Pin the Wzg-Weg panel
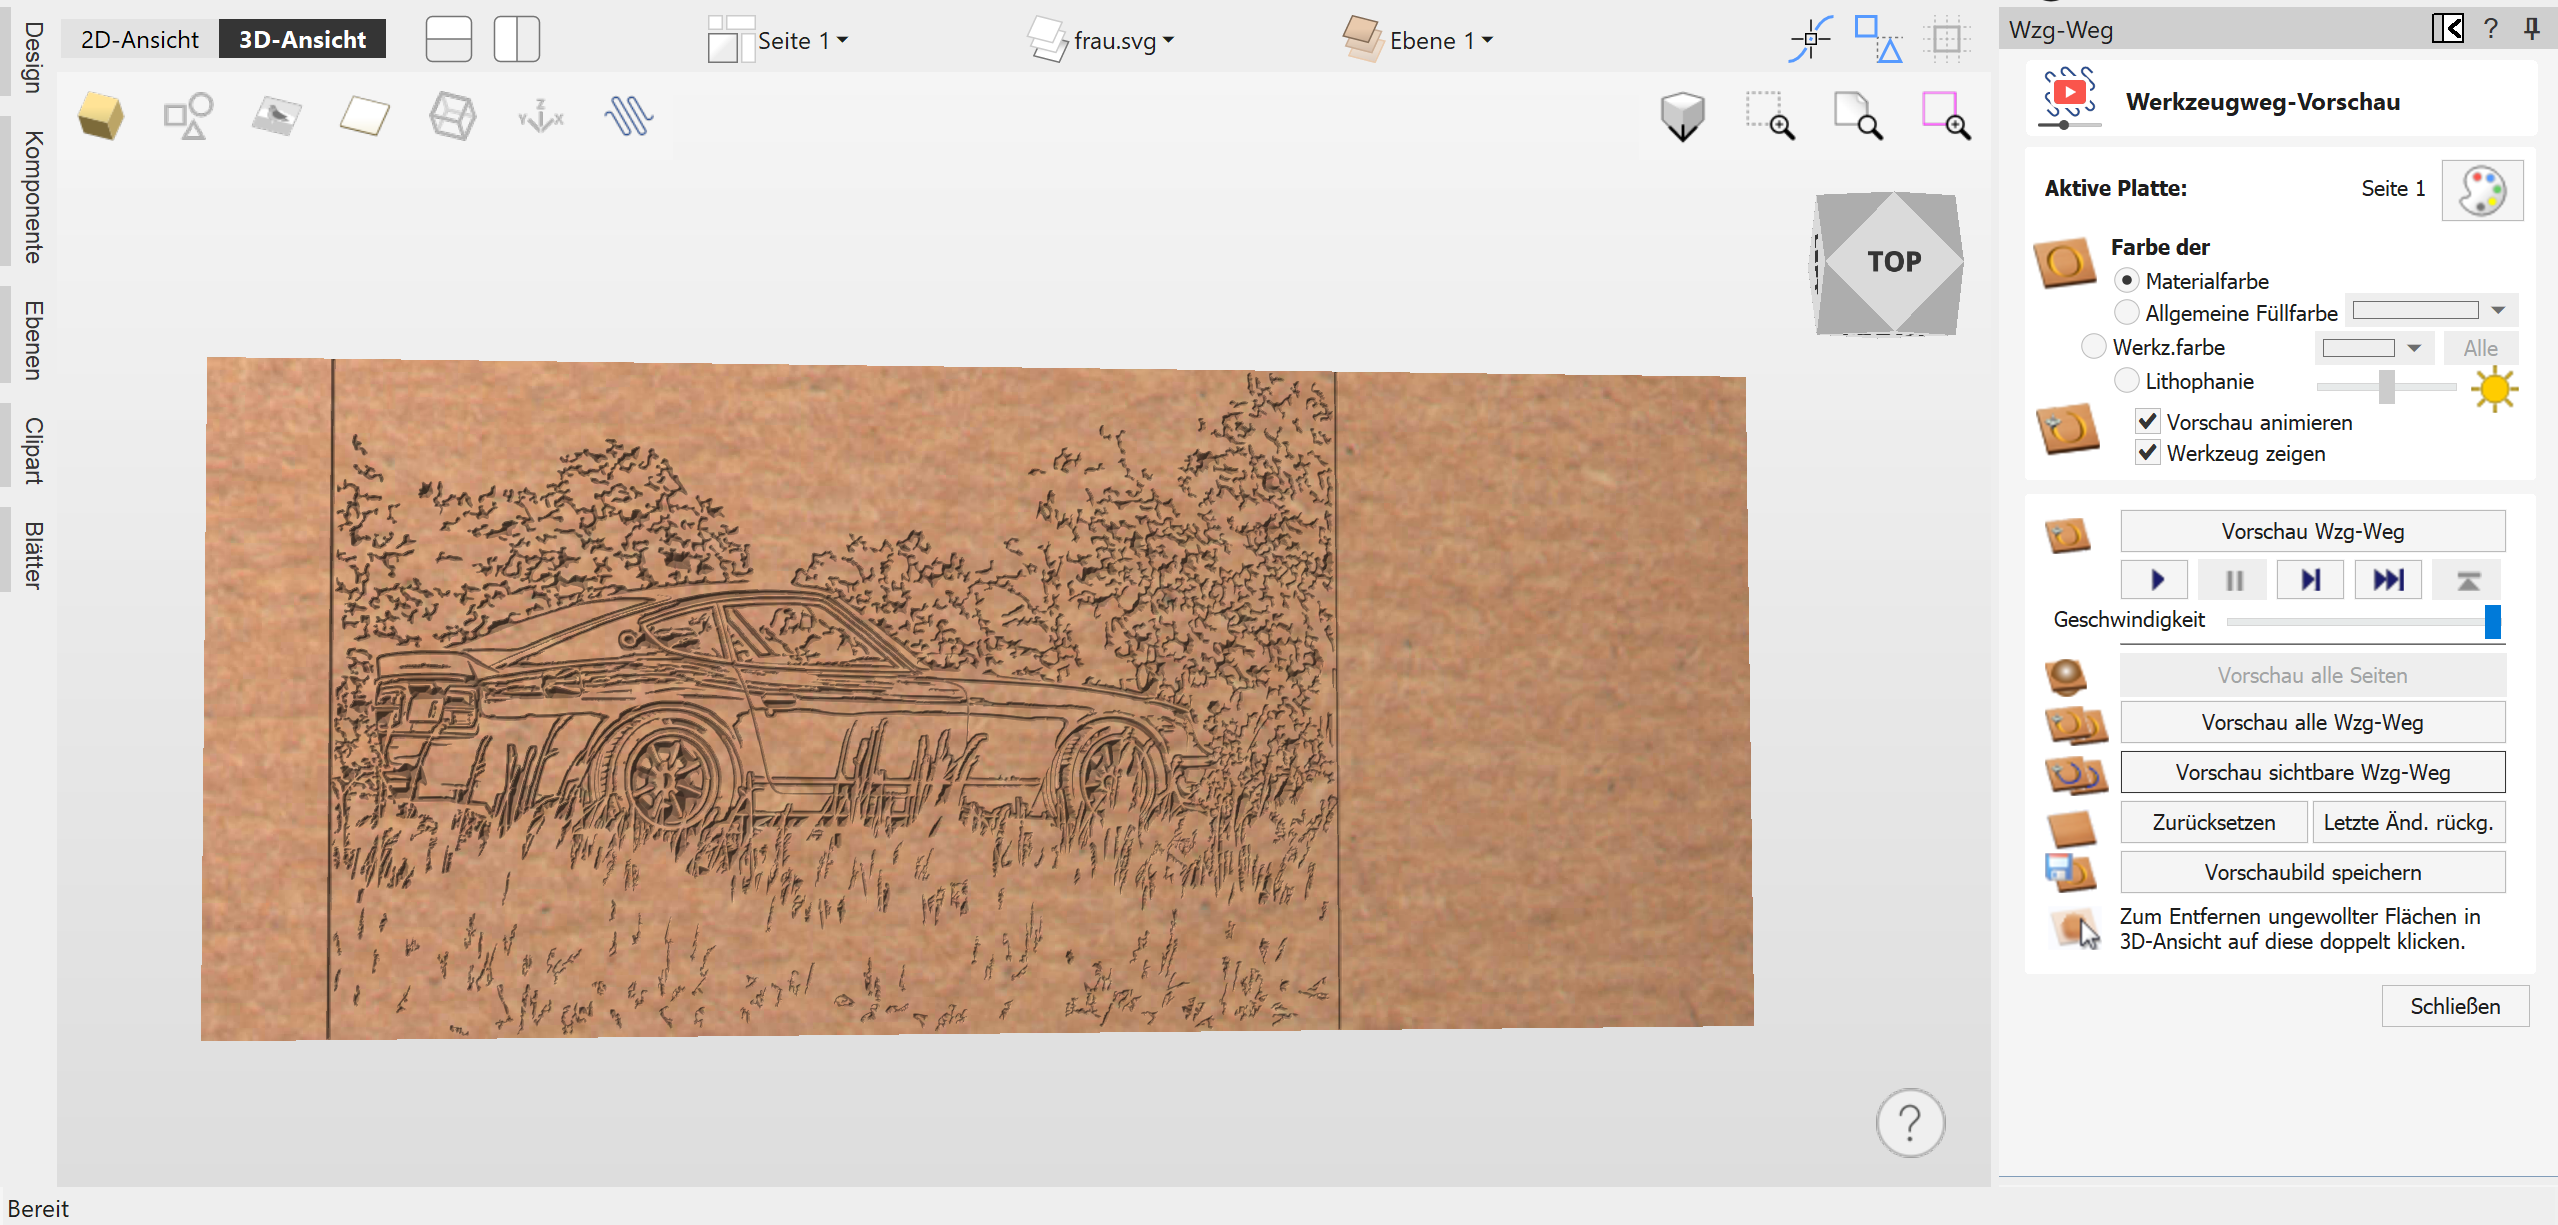The image size is (2558, 1225). coord(2531,28)
